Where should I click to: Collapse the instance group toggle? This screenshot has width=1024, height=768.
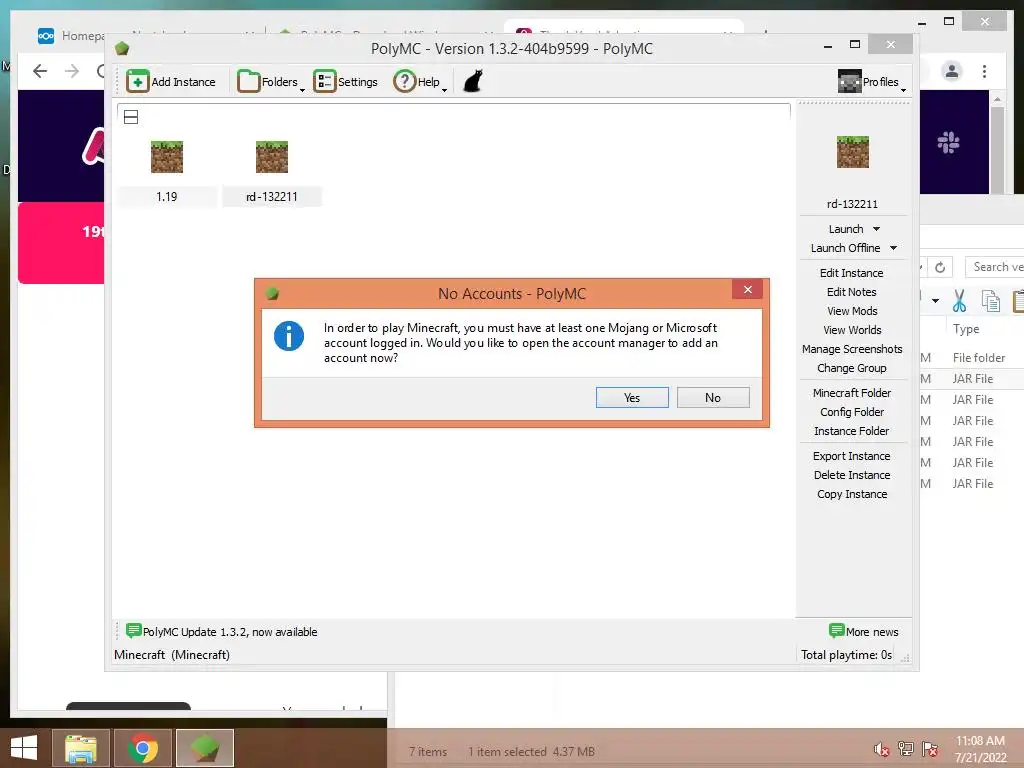coord(131,117)
